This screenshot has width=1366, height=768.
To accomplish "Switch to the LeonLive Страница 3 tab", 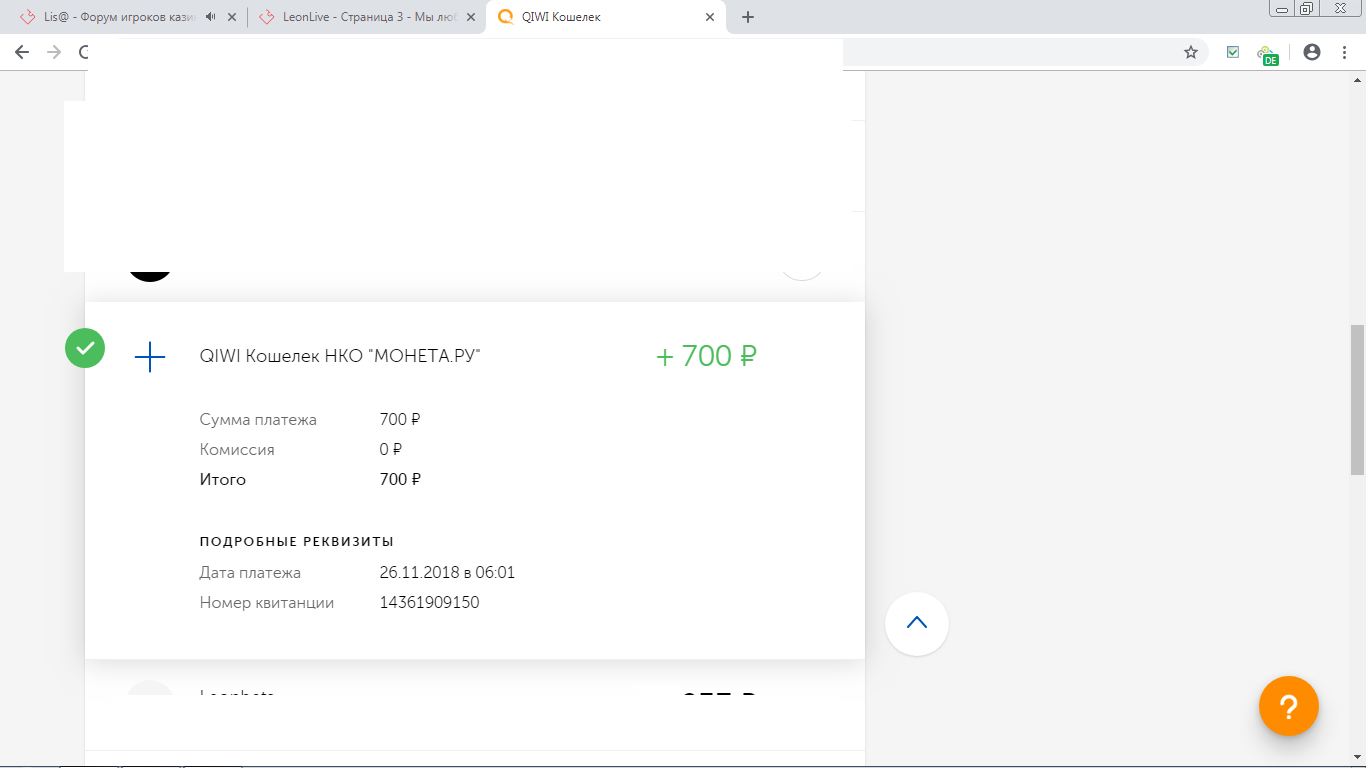I will click(x=360, y=17).
